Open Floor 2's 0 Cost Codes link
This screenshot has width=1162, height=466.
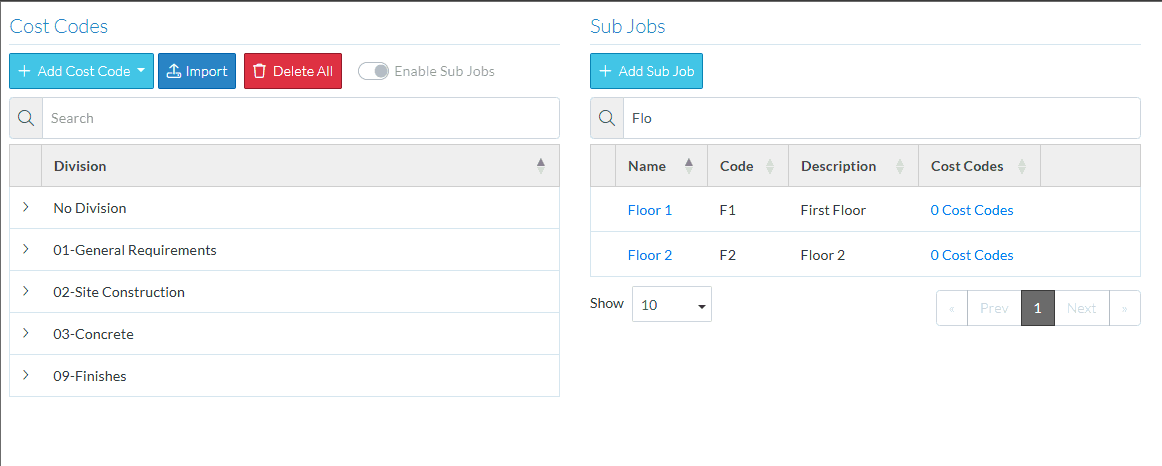972,255
